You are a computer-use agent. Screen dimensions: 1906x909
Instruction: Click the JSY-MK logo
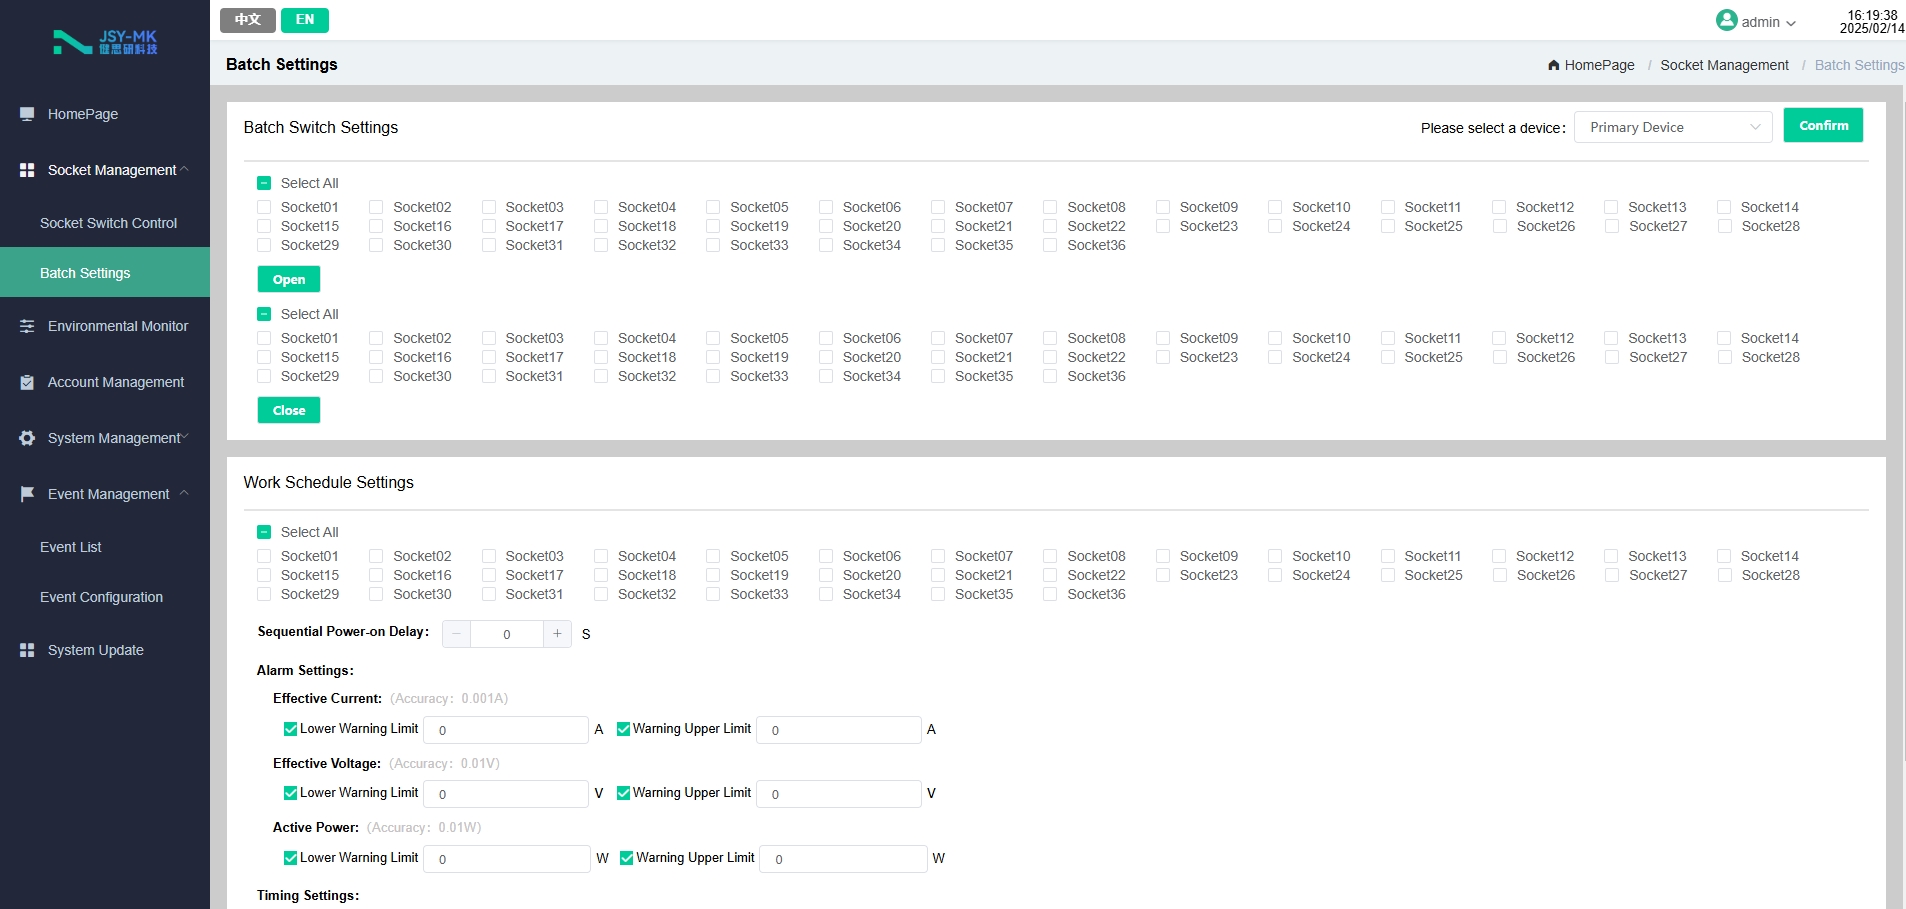click(x=105, y=42)
